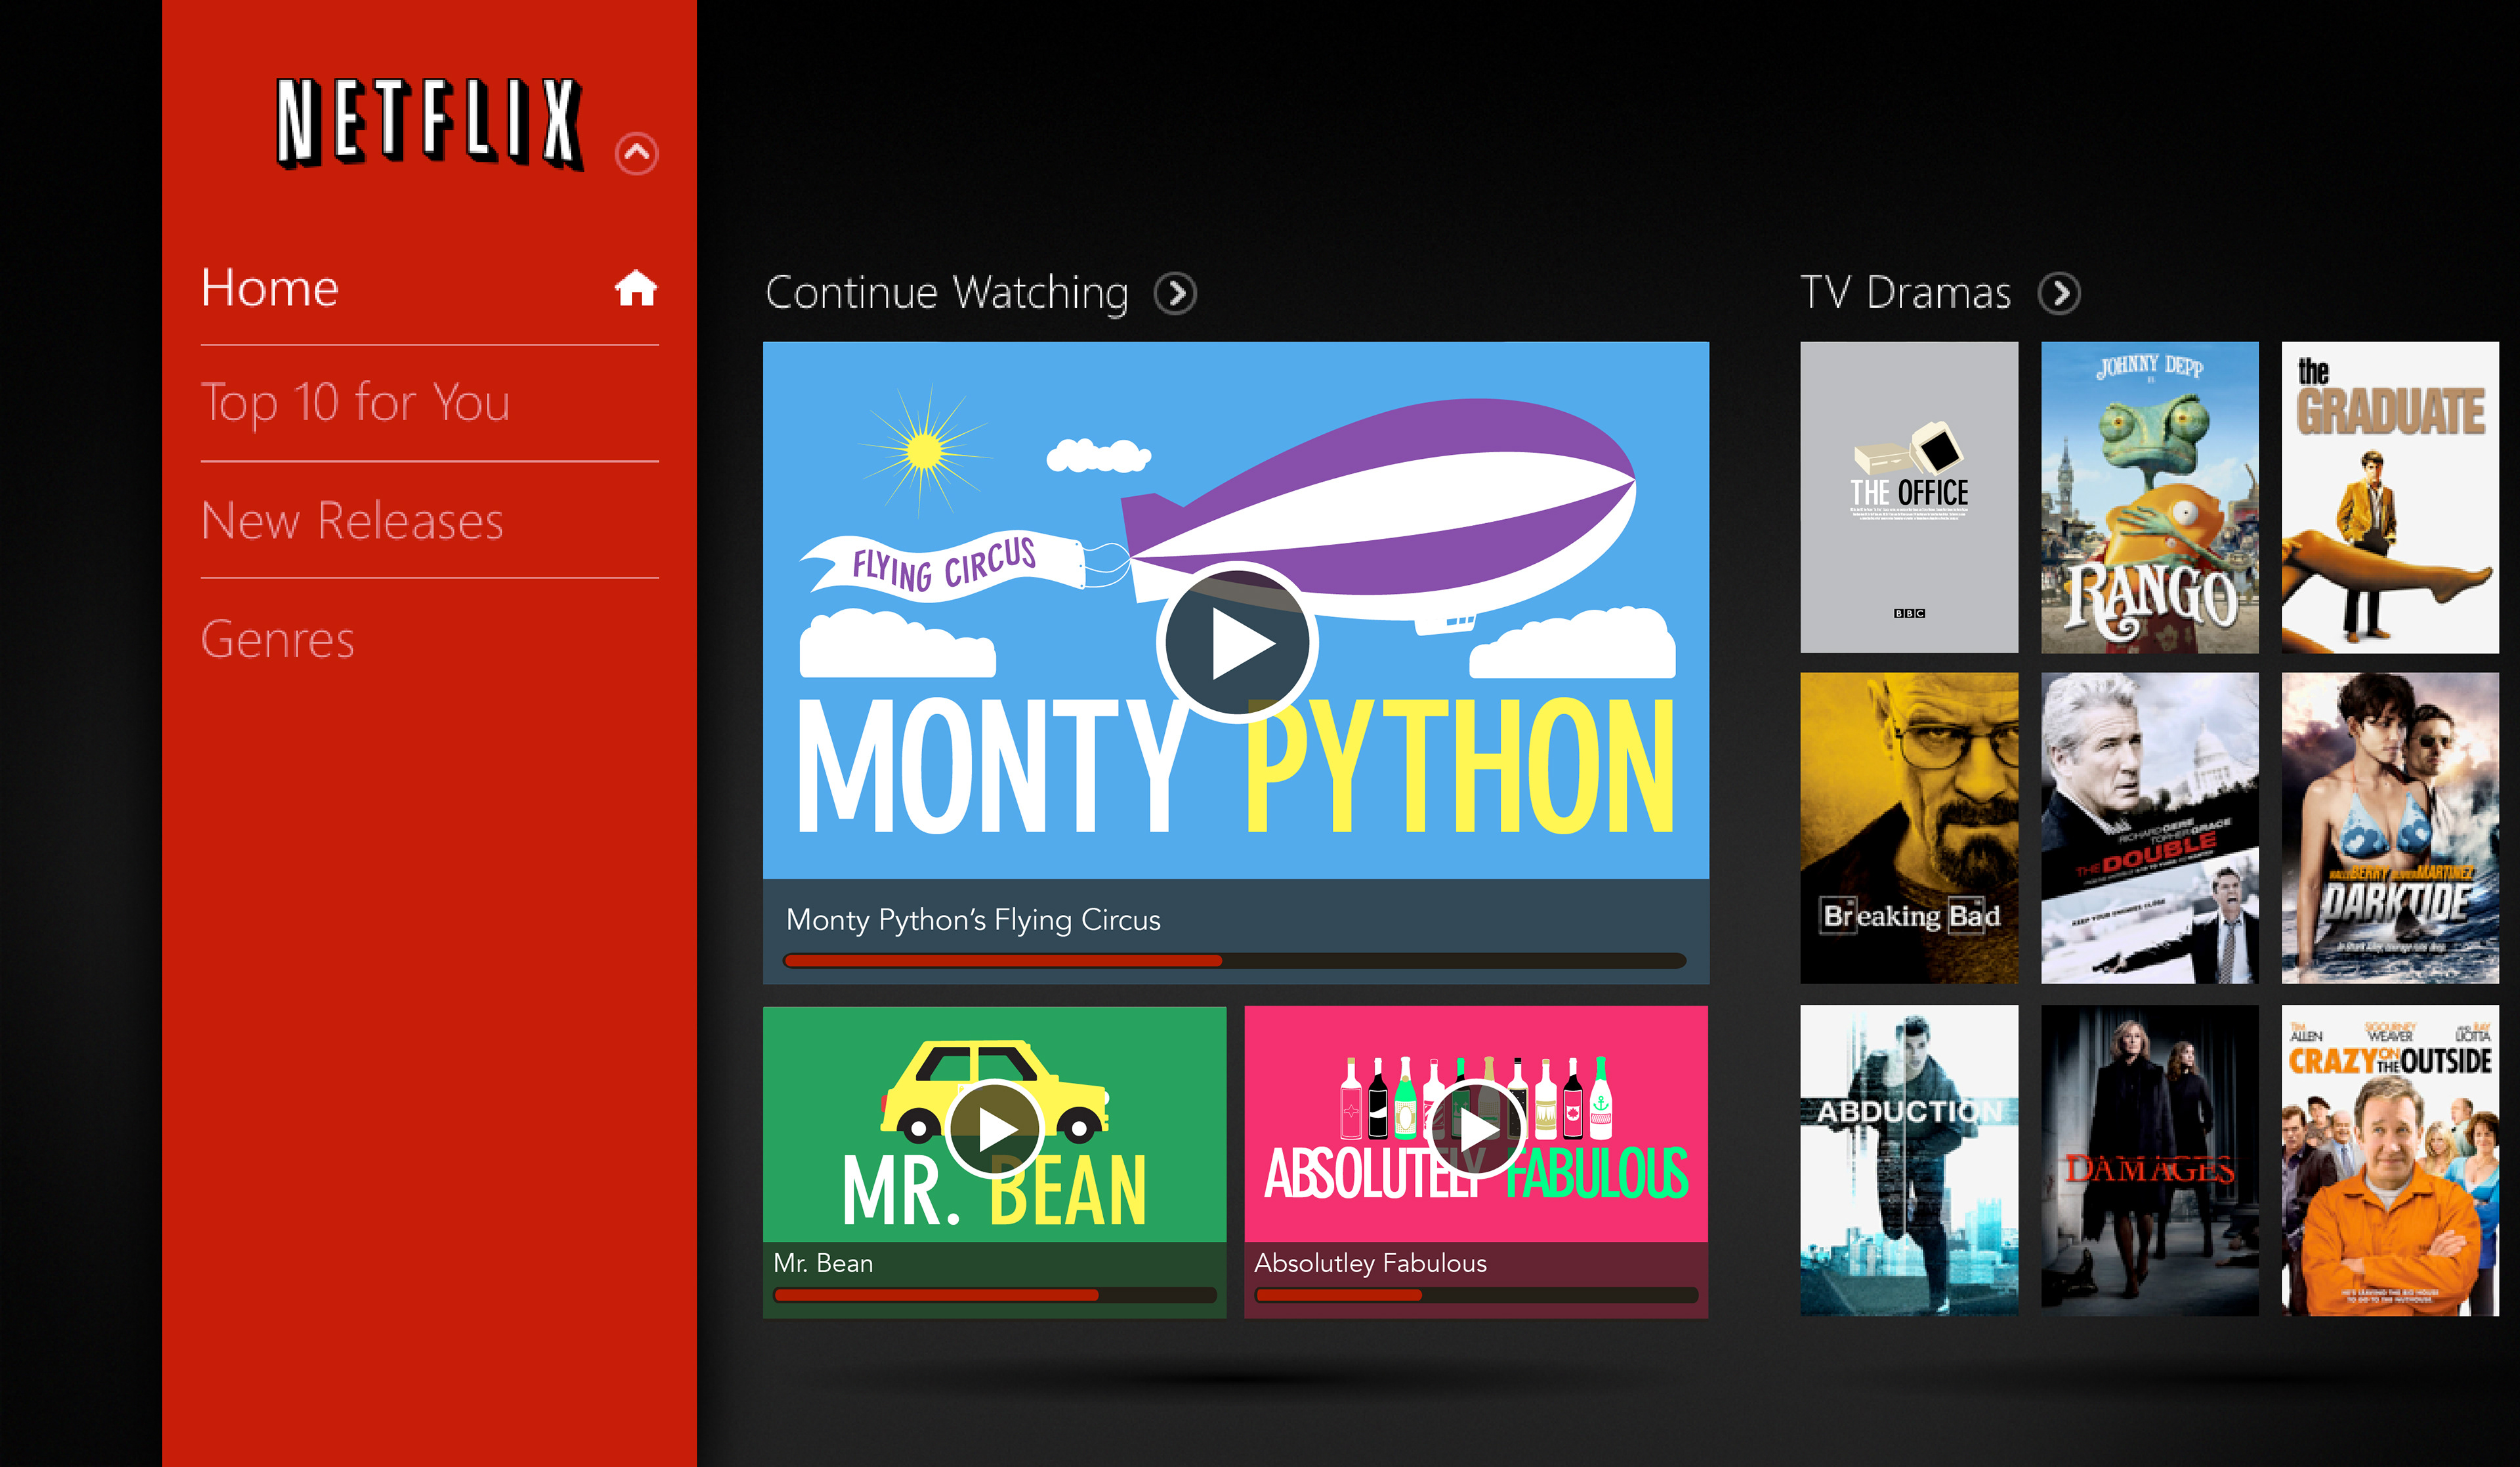Viewport: 2520px width, 1467px height.
Task: Open the Home menu item
Action: (429, 288)
